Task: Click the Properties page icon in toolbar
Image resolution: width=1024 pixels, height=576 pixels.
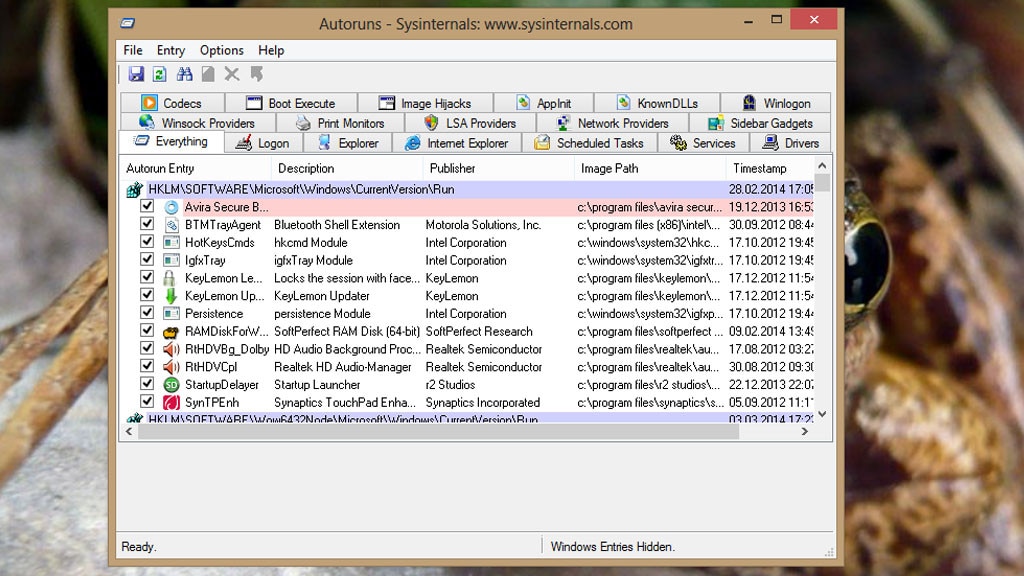Action: click(x=208, y=74)
